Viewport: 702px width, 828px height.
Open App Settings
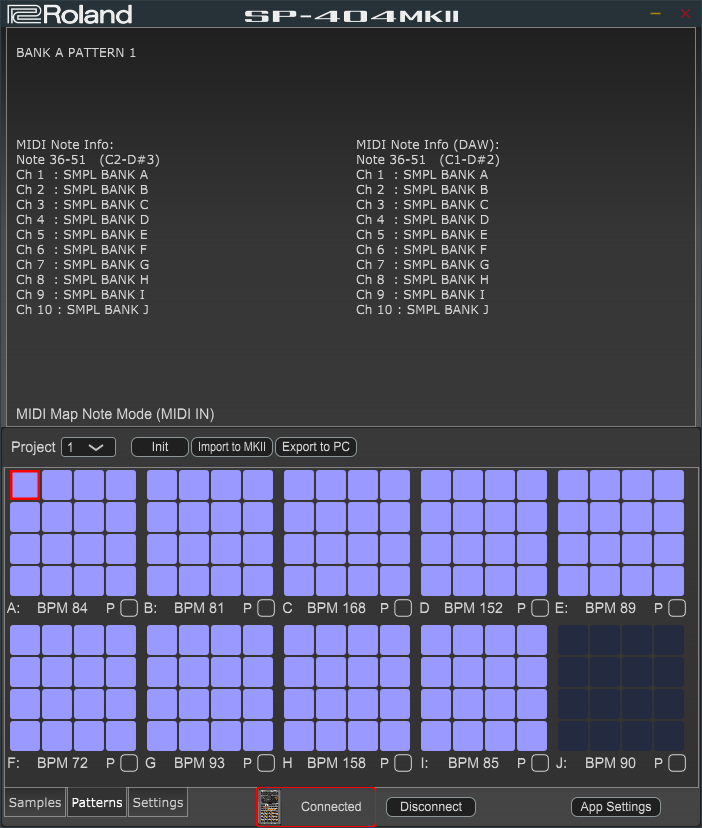[x=616, y=807]
